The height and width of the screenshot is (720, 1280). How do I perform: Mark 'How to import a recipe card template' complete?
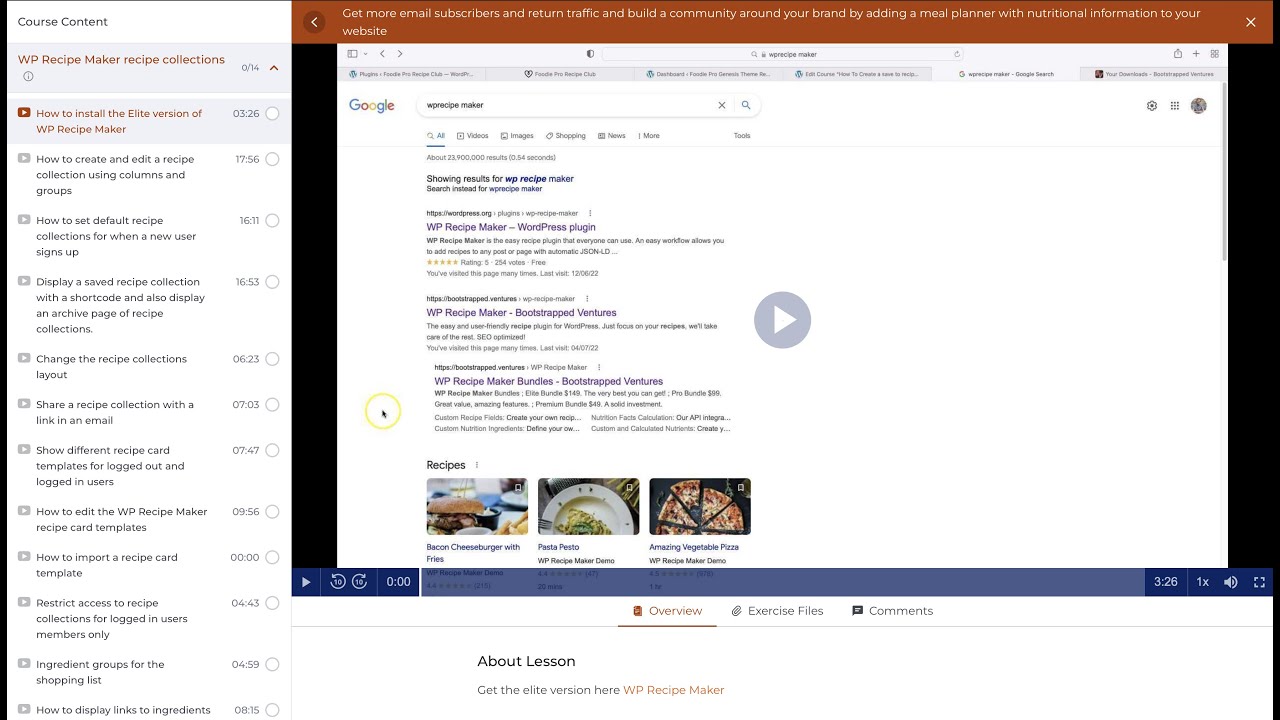point(272,558)
